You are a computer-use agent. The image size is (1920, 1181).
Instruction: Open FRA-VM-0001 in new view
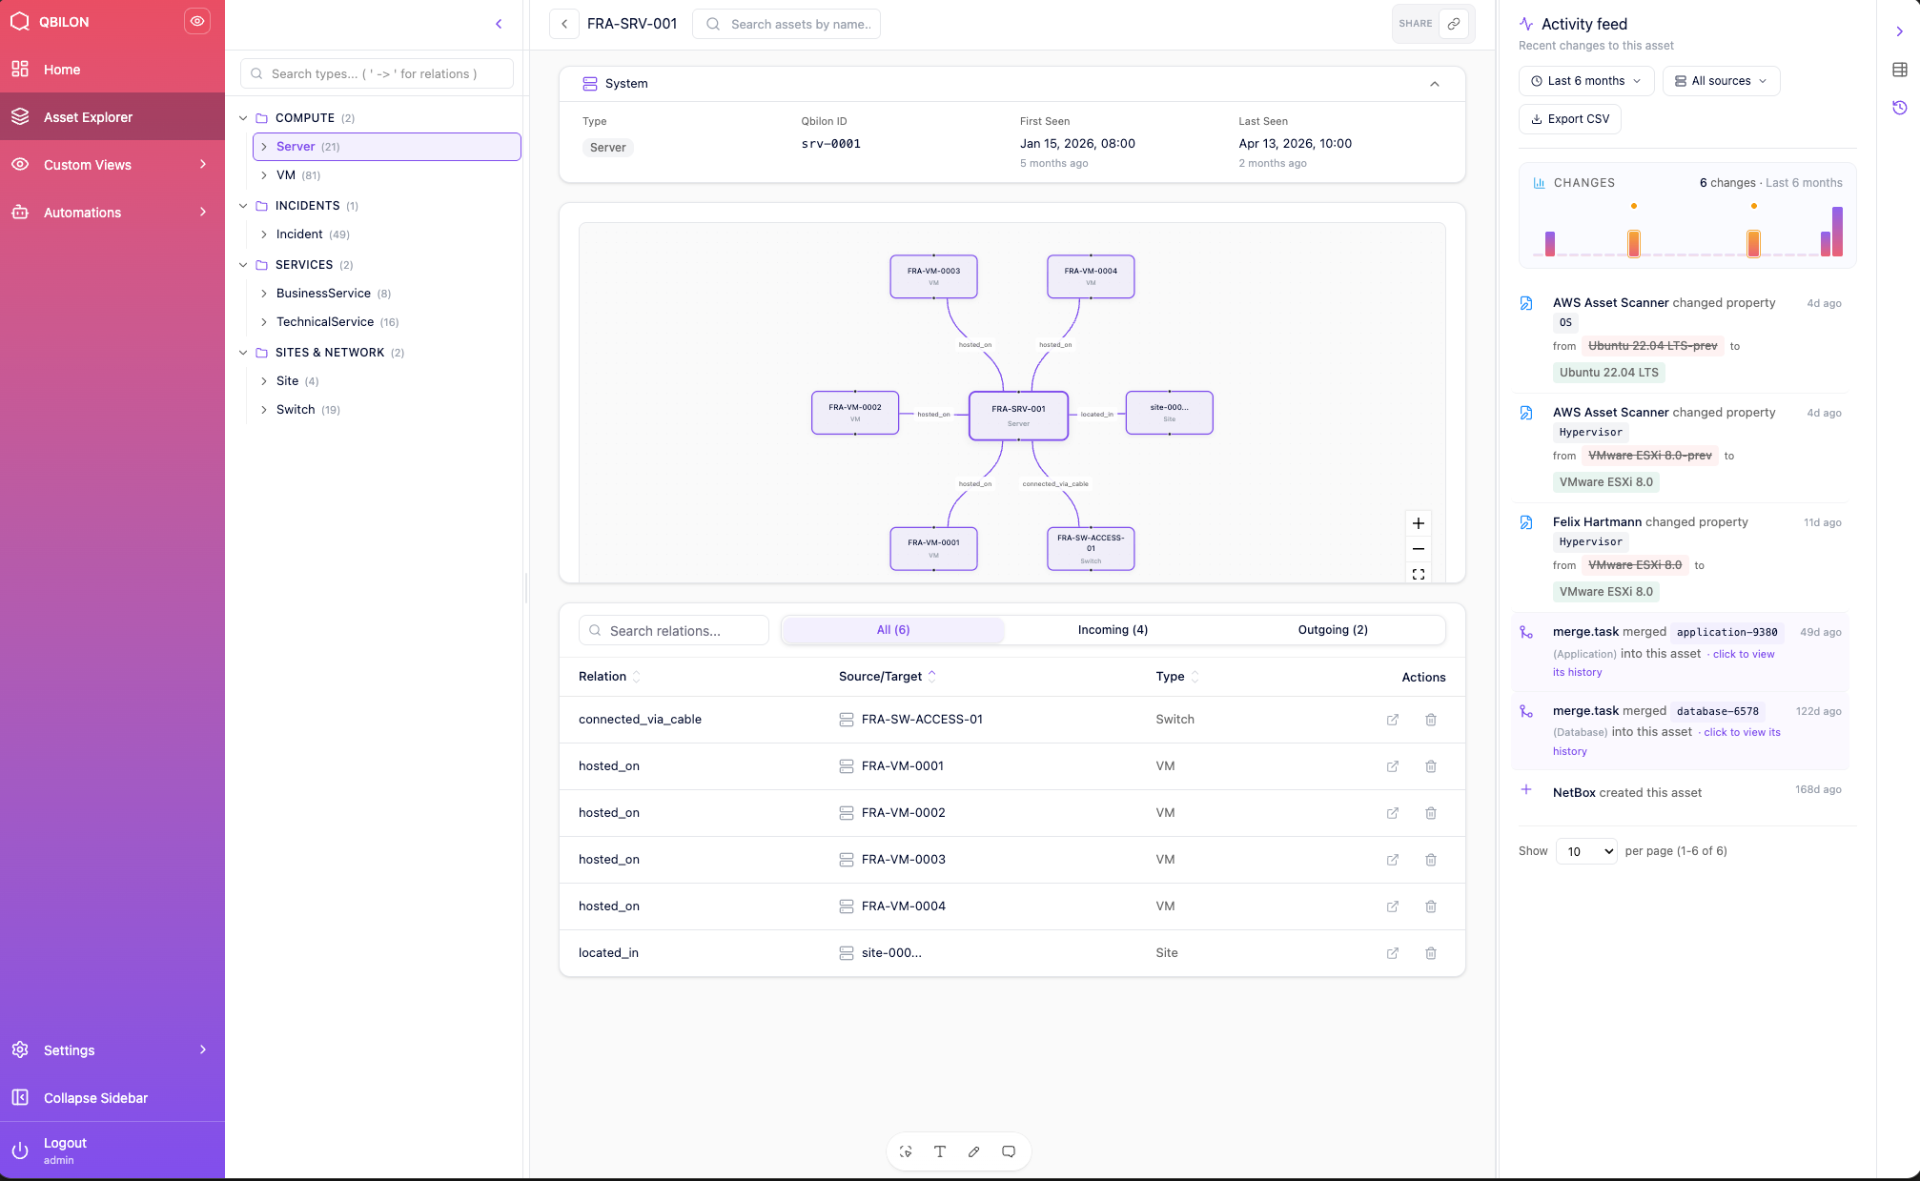[1392, 767]
